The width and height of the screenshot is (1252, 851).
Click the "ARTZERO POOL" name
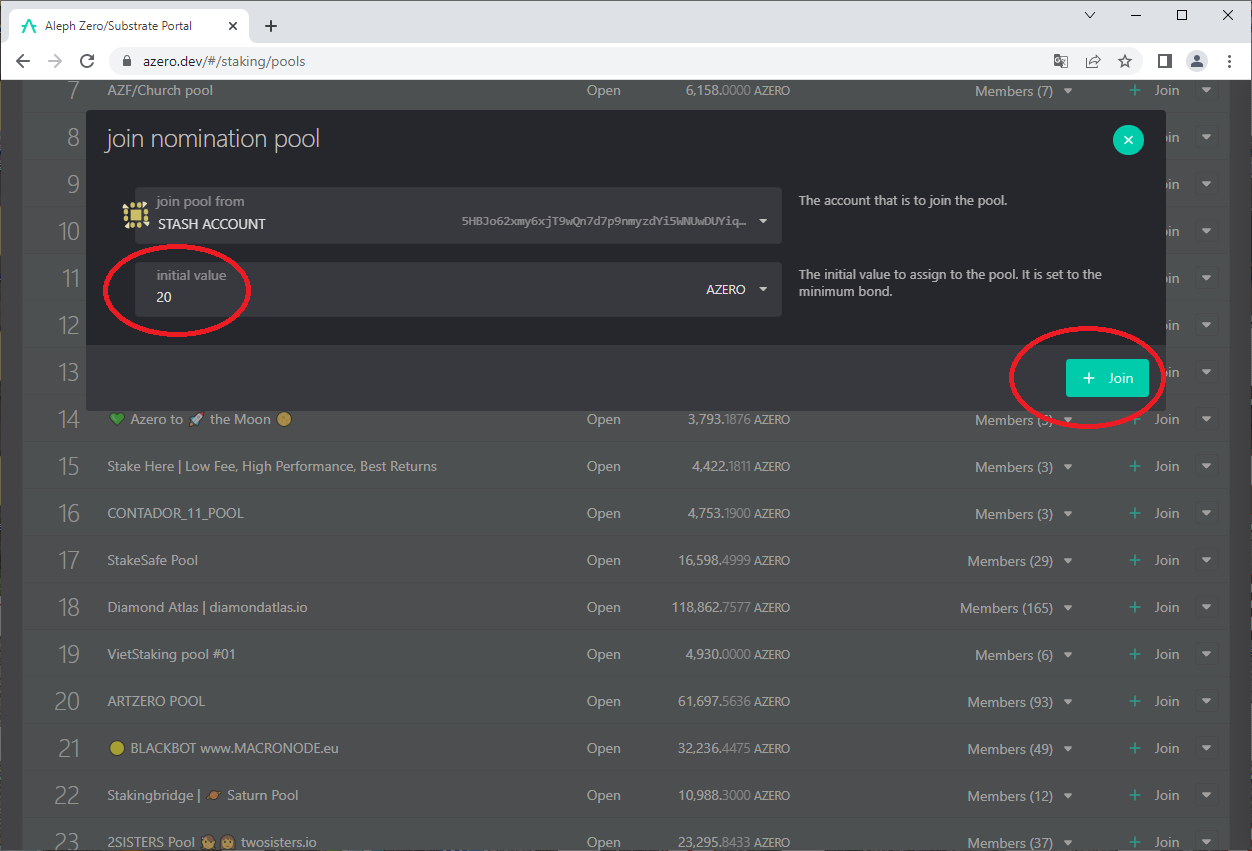[156, 701]
